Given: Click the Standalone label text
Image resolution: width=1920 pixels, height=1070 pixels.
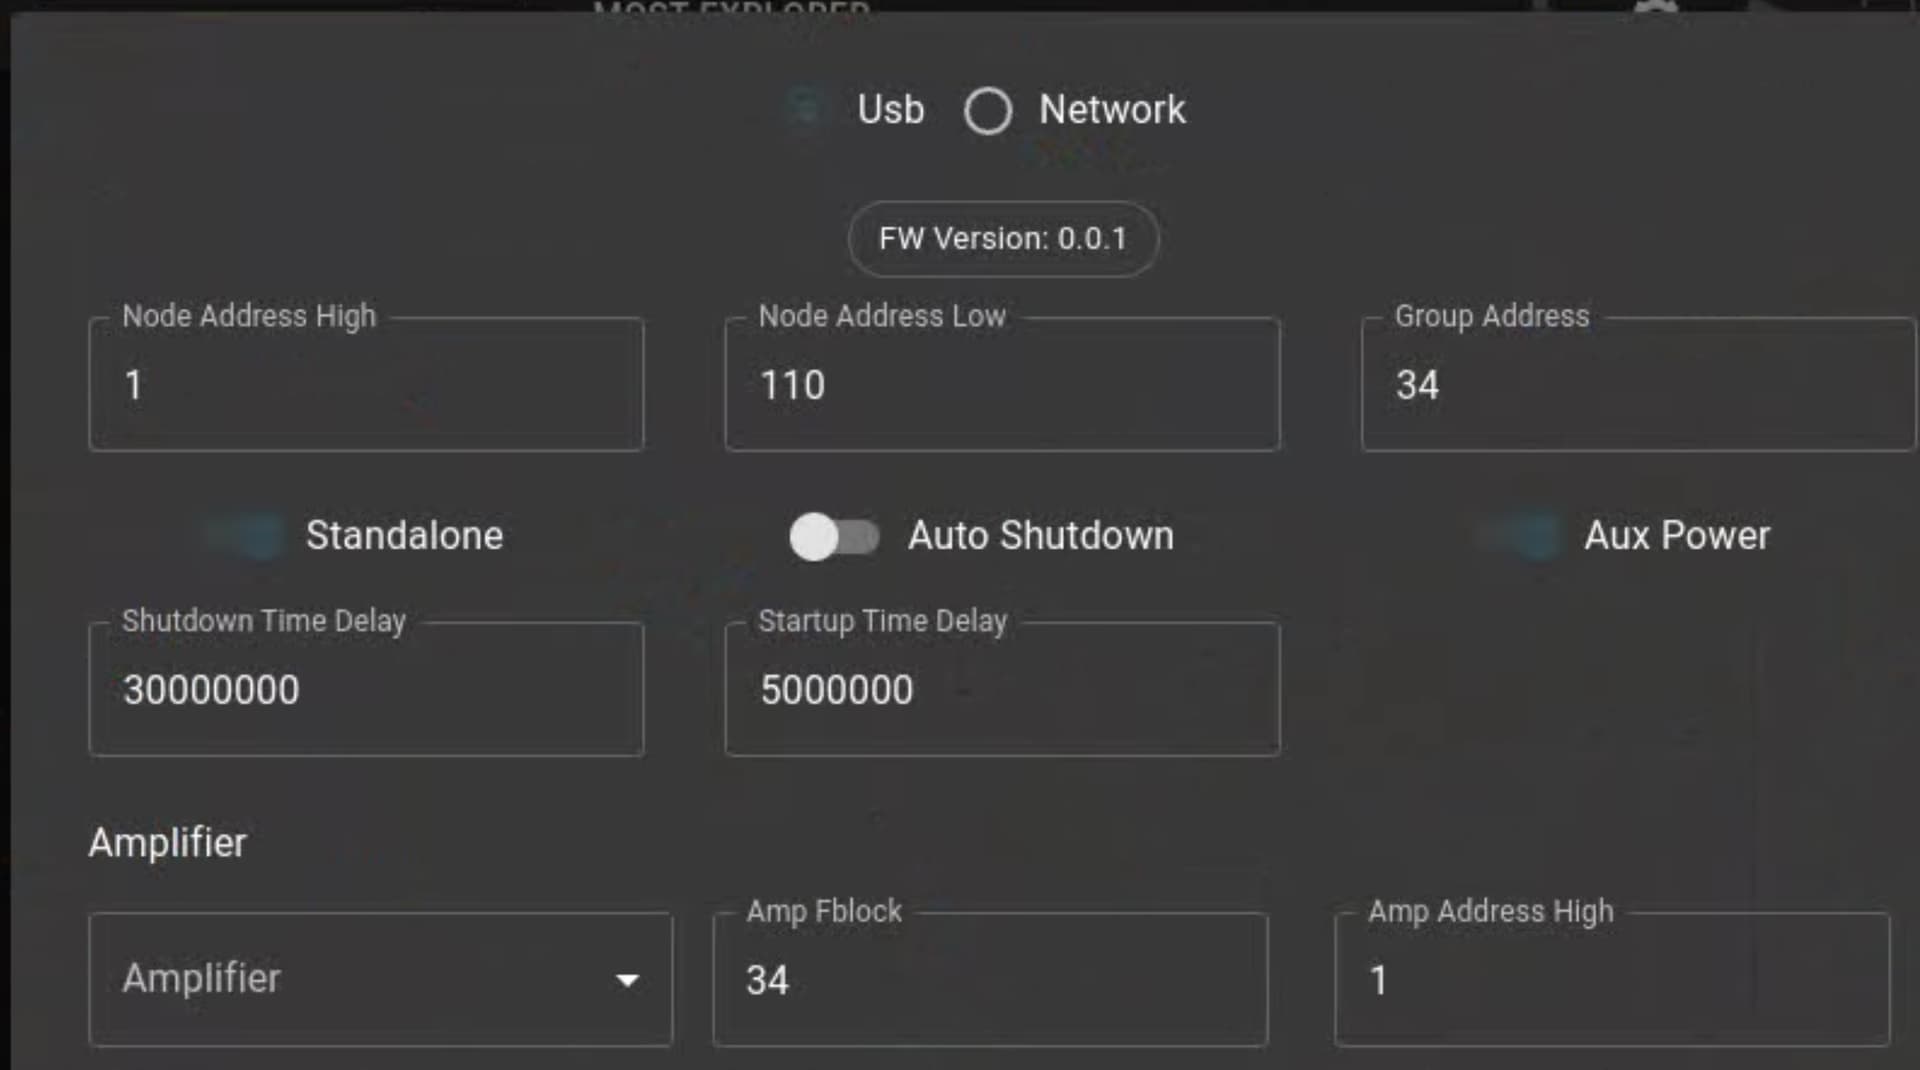Looking at the screenshot, I should pos(404,536).
